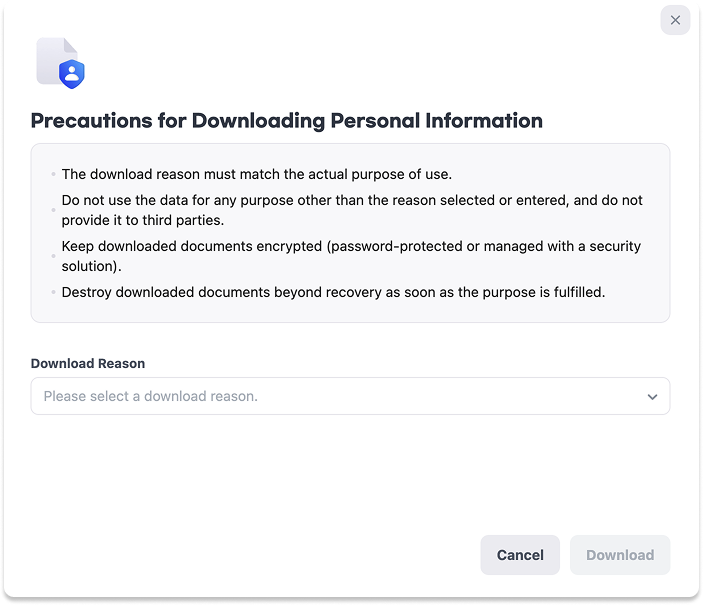Image resolution: width=703 pixels, height=605 pixels.
Task: Click the words 'provide it to third parties'
Action: (143, 220)
